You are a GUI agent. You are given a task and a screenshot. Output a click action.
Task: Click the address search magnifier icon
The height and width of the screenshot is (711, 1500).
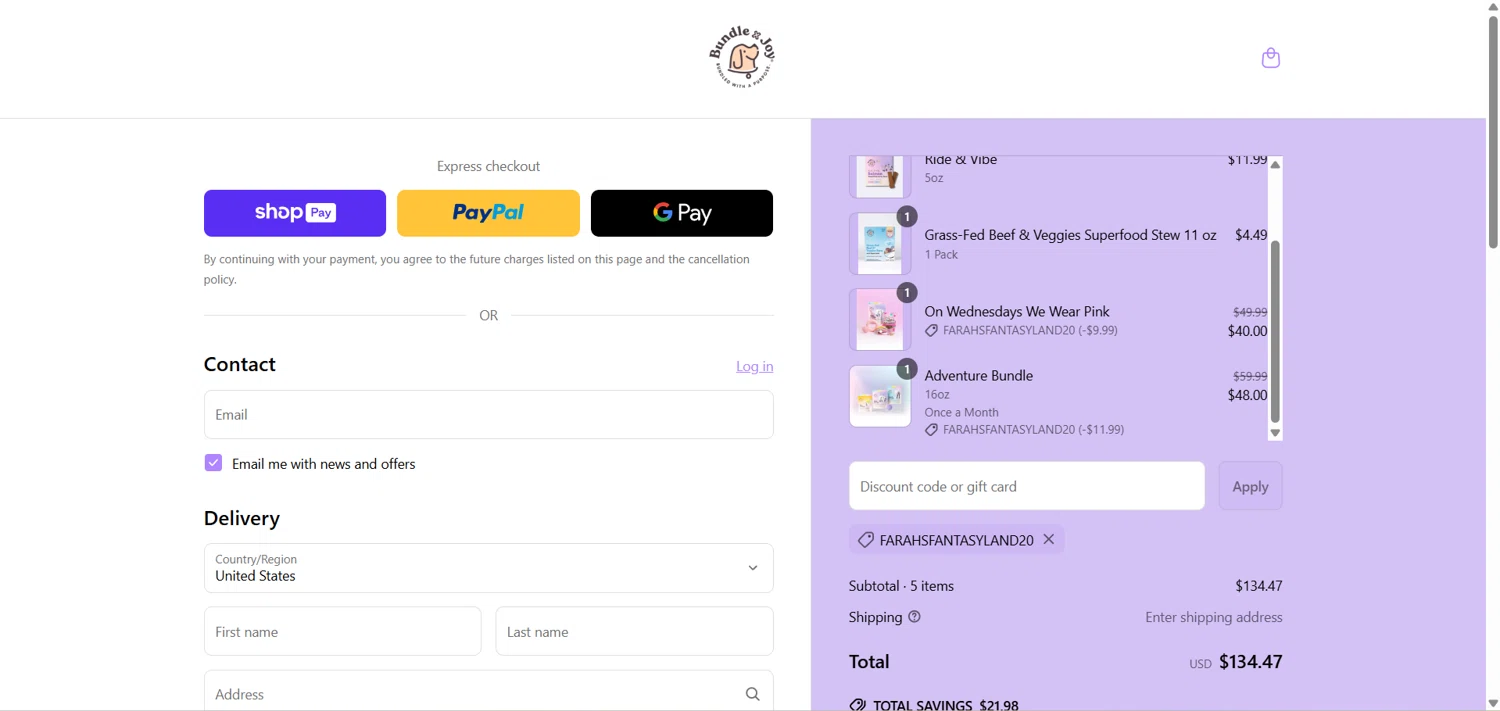click(752, 694)
